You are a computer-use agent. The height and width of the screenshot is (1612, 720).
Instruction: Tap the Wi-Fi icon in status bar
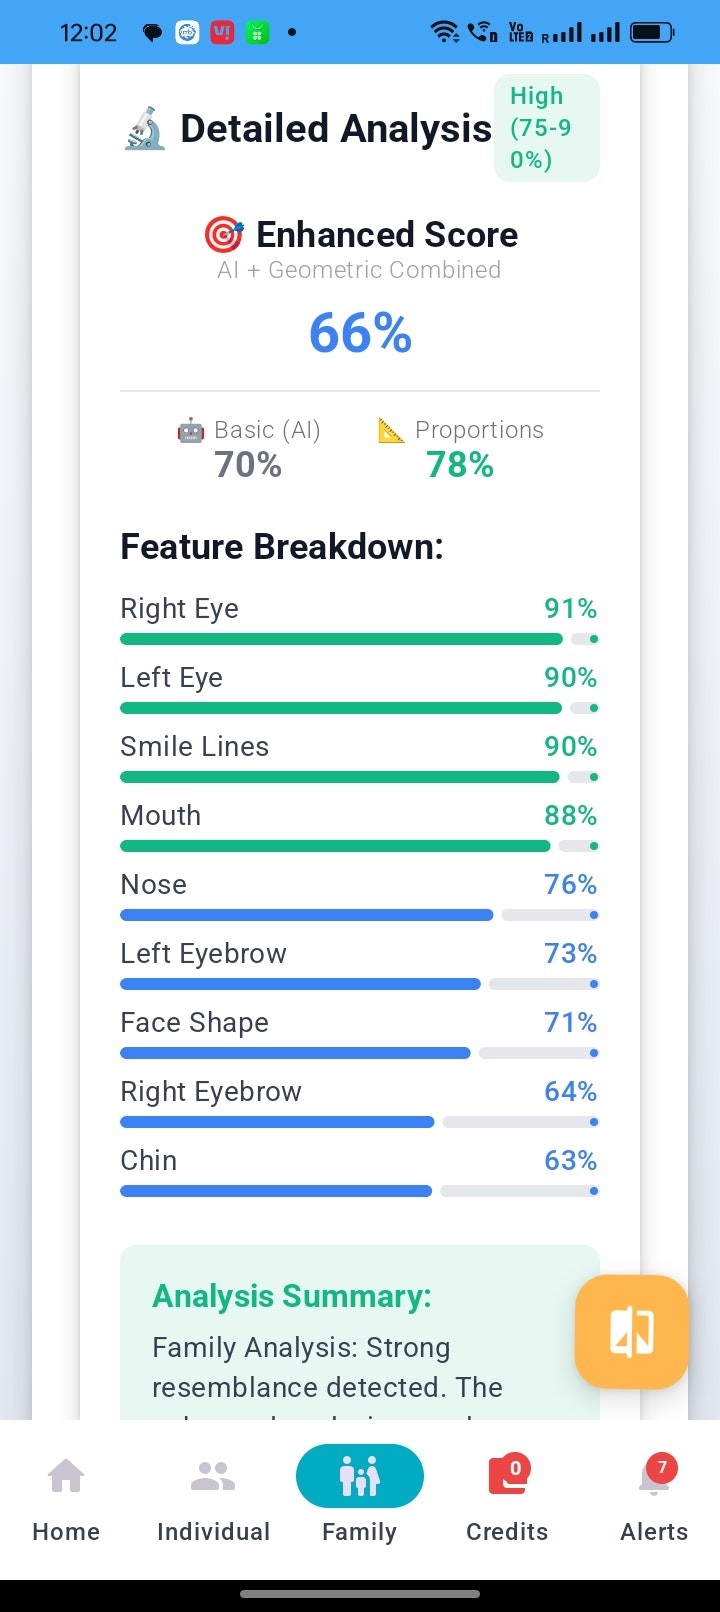coord(444,32)
